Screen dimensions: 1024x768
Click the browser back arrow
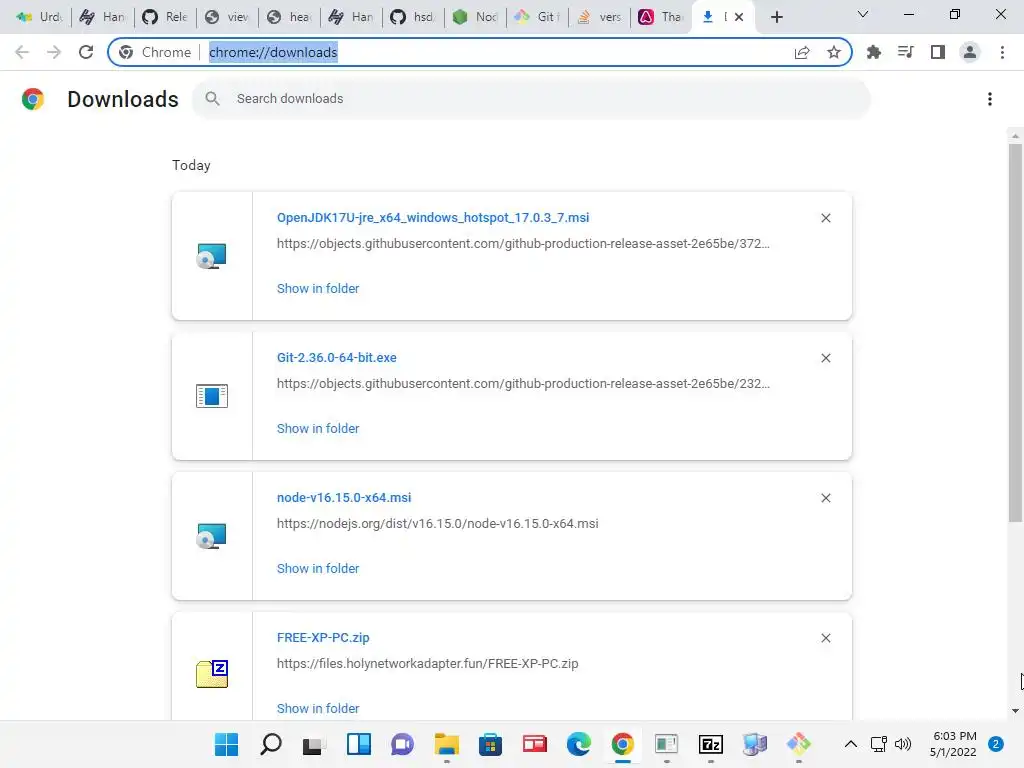[x=22, y=52]
